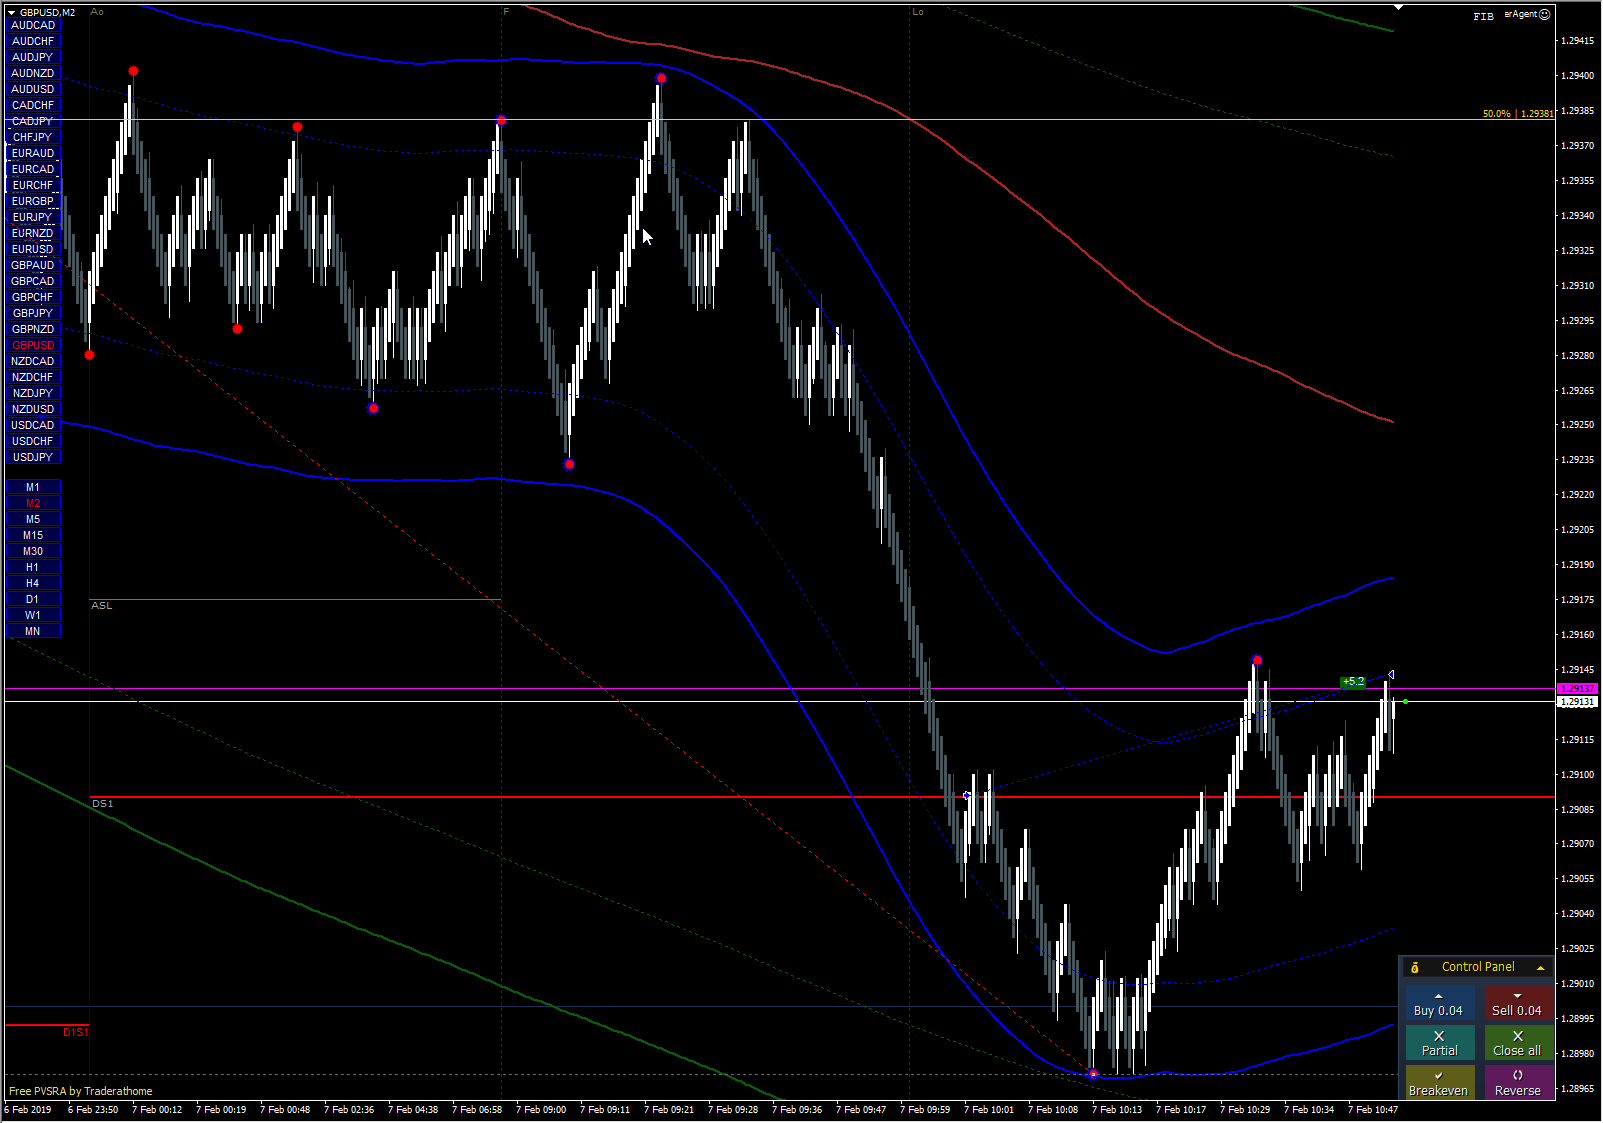Click the Partial close button
The height and width of the screenshot is (1123, 1603).
(1439, 1043)
